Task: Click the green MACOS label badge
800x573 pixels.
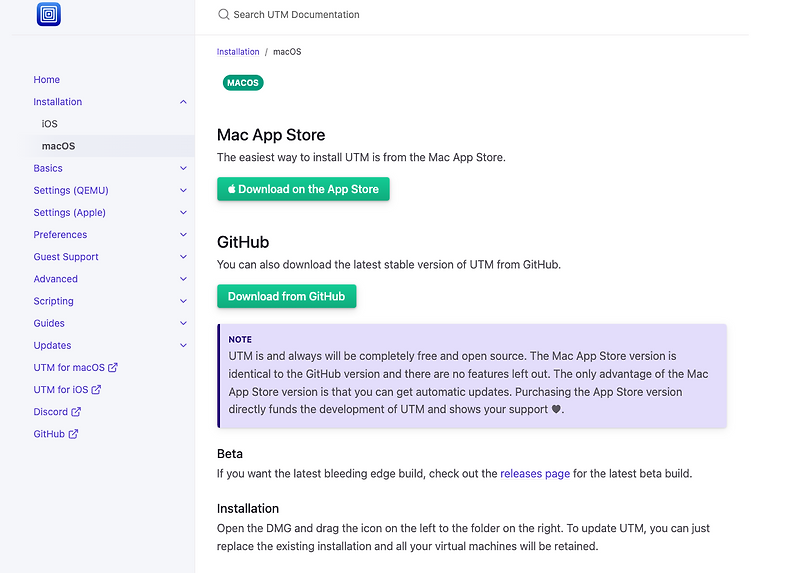Action: 243,83
